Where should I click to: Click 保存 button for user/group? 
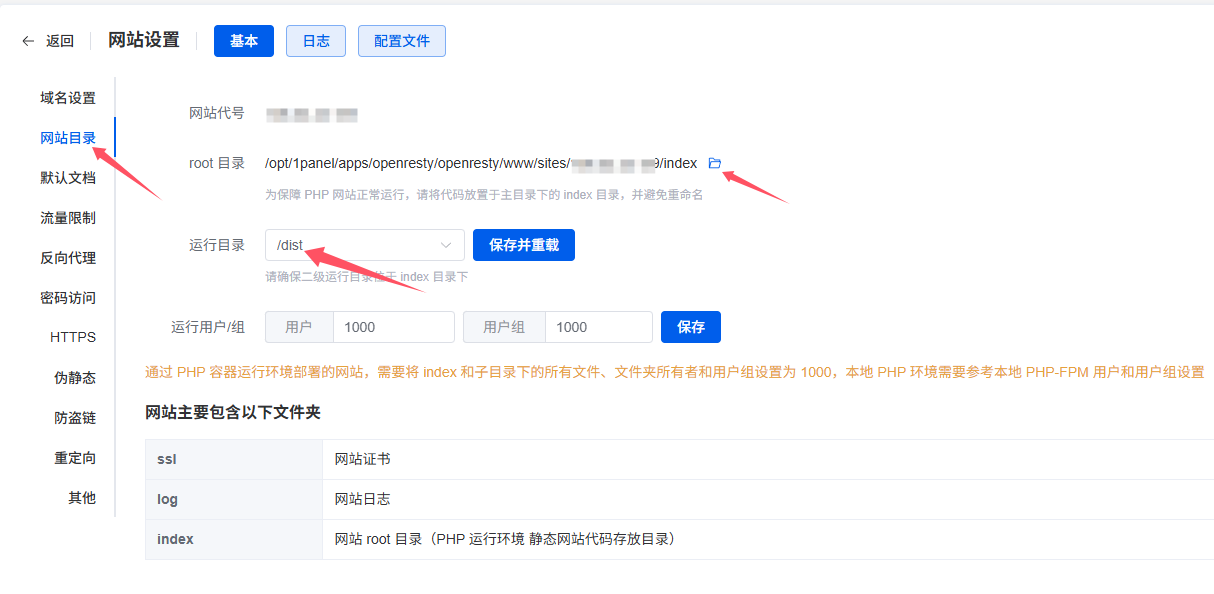(691, 327)
